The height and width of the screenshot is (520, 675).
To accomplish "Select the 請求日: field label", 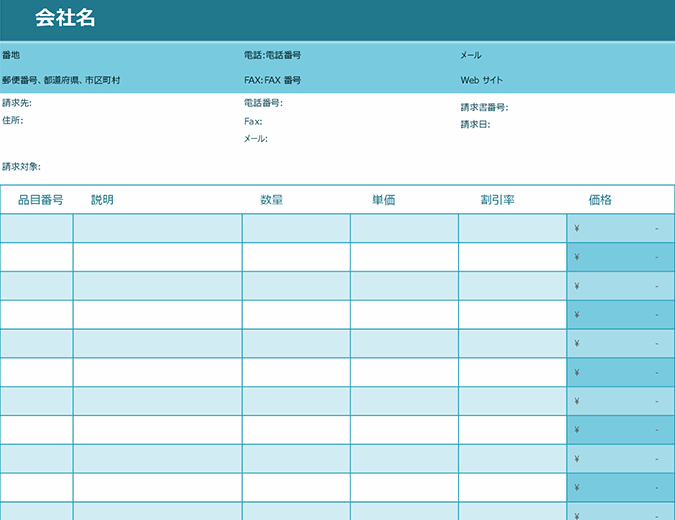I will 475,125.
